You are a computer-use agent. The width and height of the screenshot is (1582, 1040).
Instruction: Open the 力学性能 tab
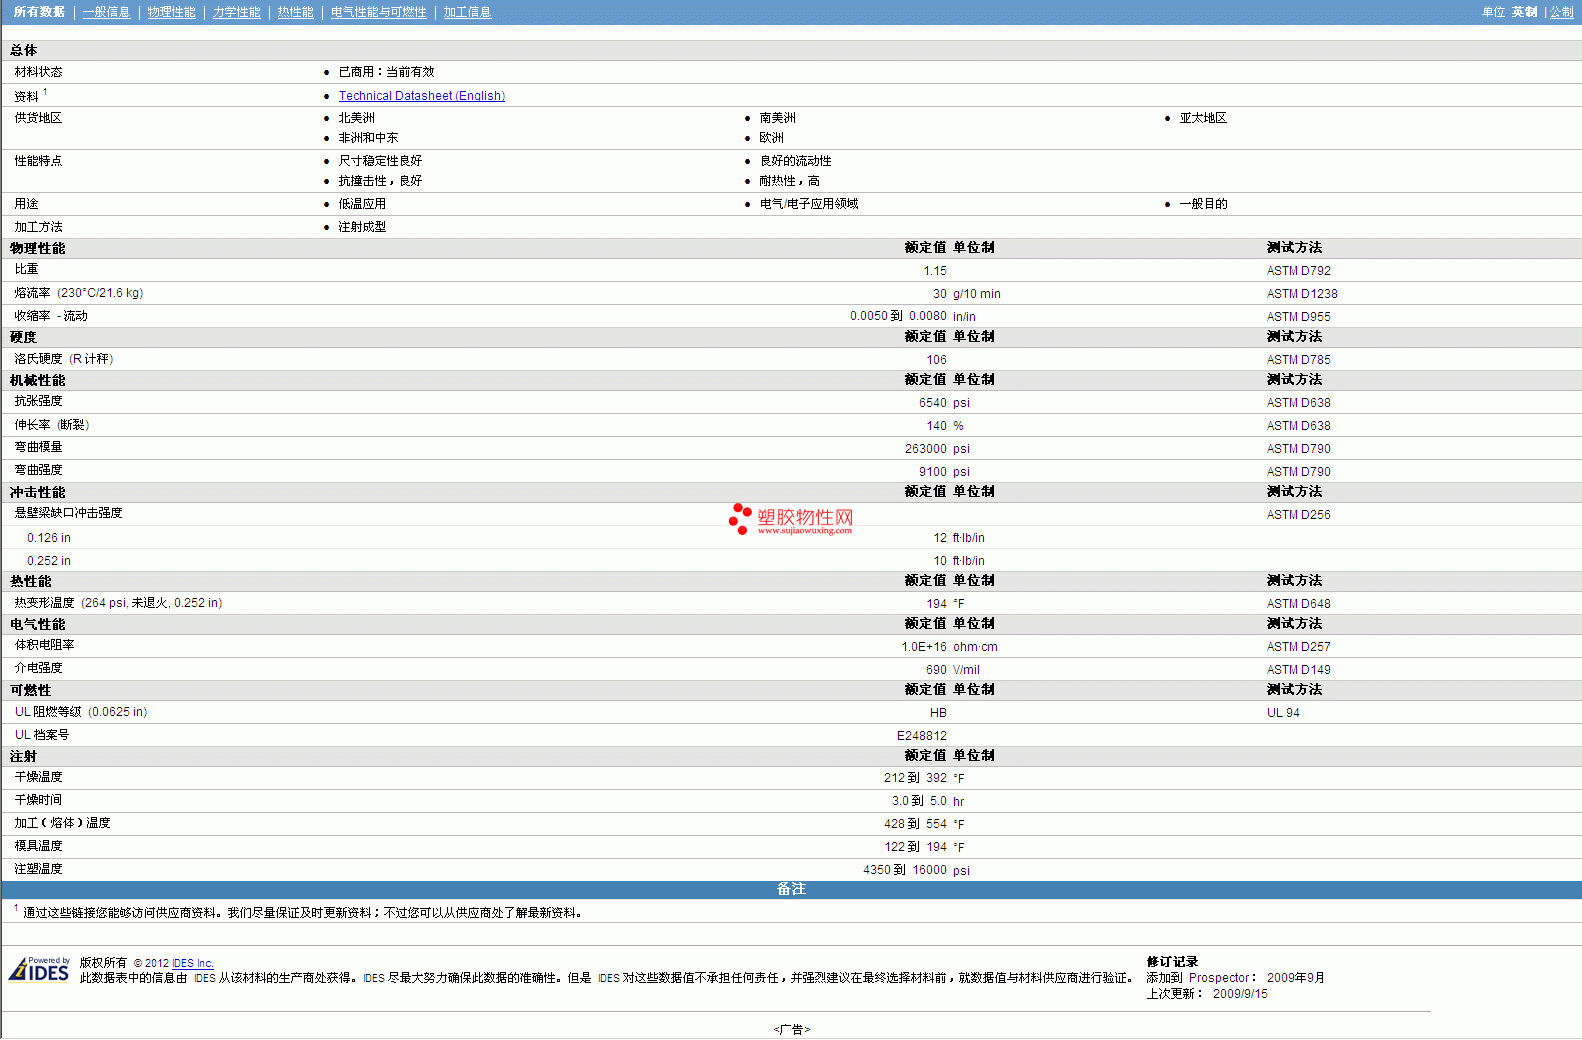(236, 12)
